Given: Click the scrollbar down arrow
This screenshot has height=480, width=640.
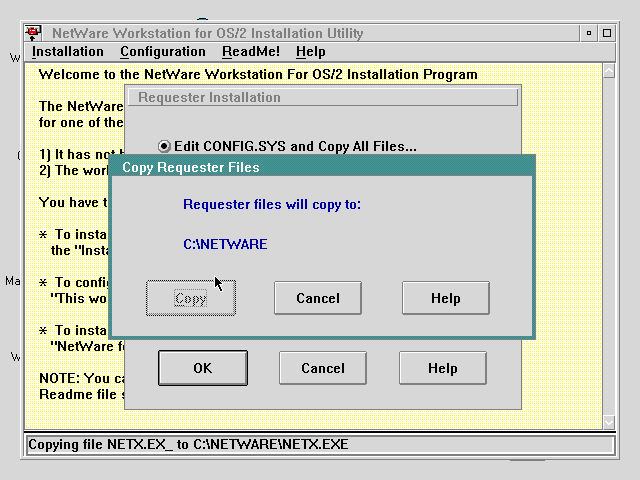Looking at the screenshot, I should [609, 422].
